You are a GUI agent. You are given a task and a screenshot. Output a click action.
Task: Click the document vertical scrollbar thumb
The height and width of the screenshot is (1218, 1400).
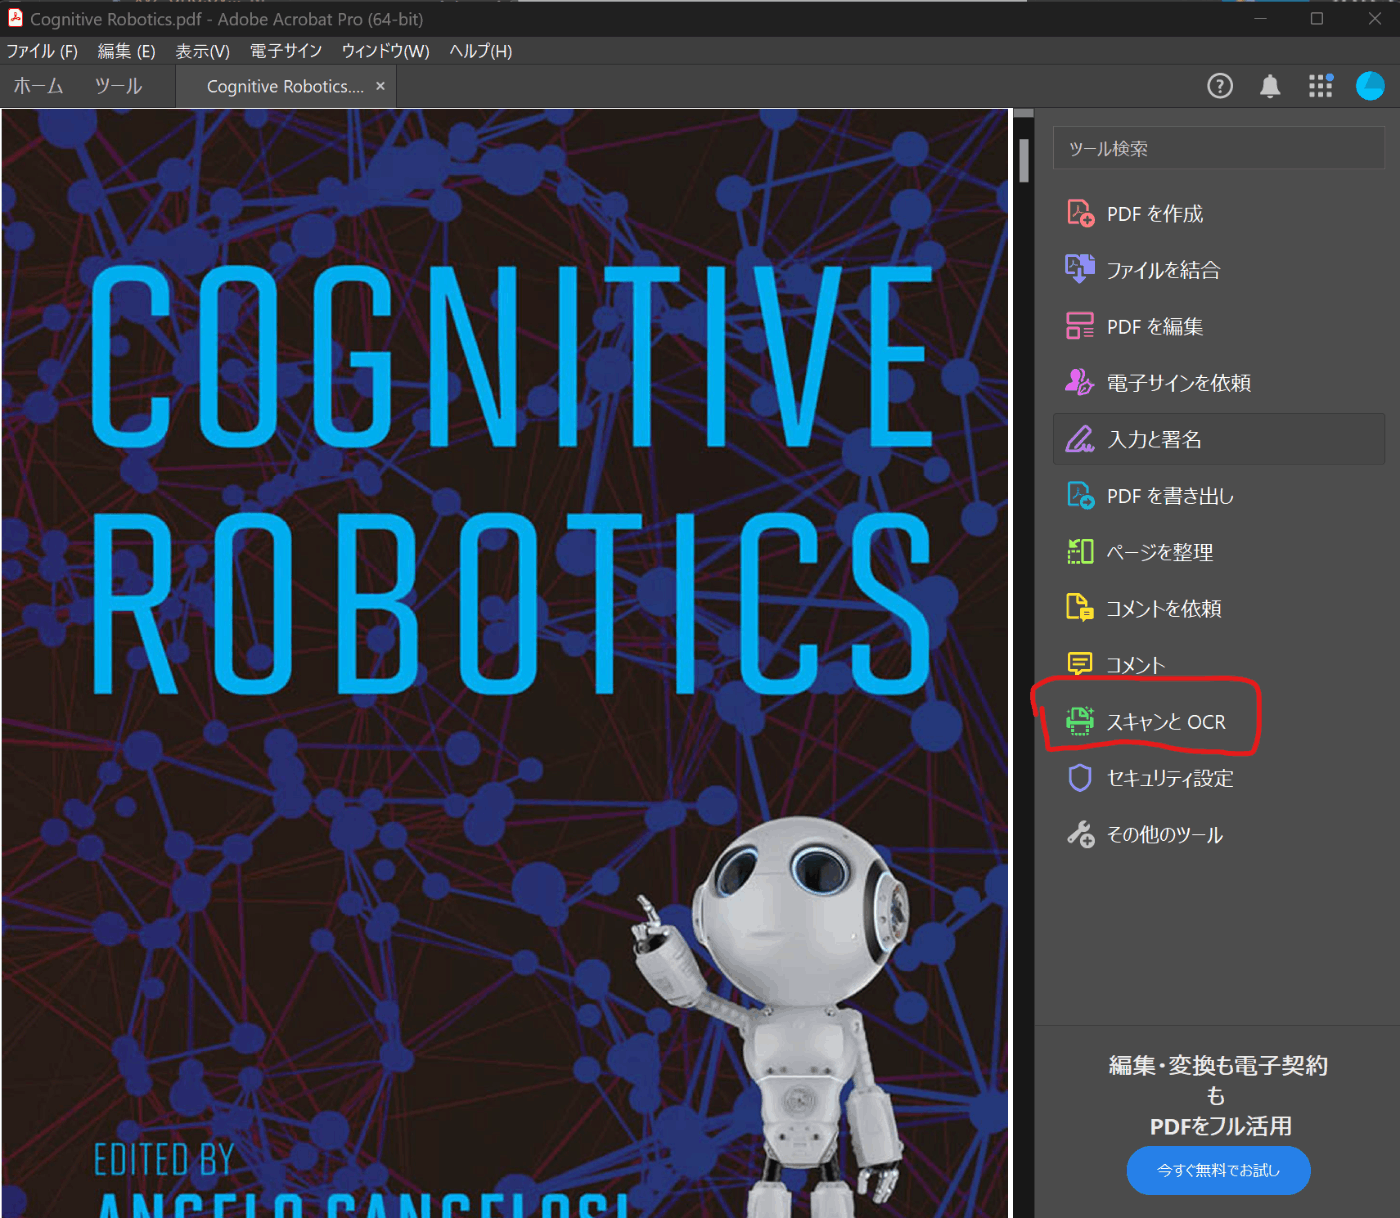click(x=1024, y=160)
